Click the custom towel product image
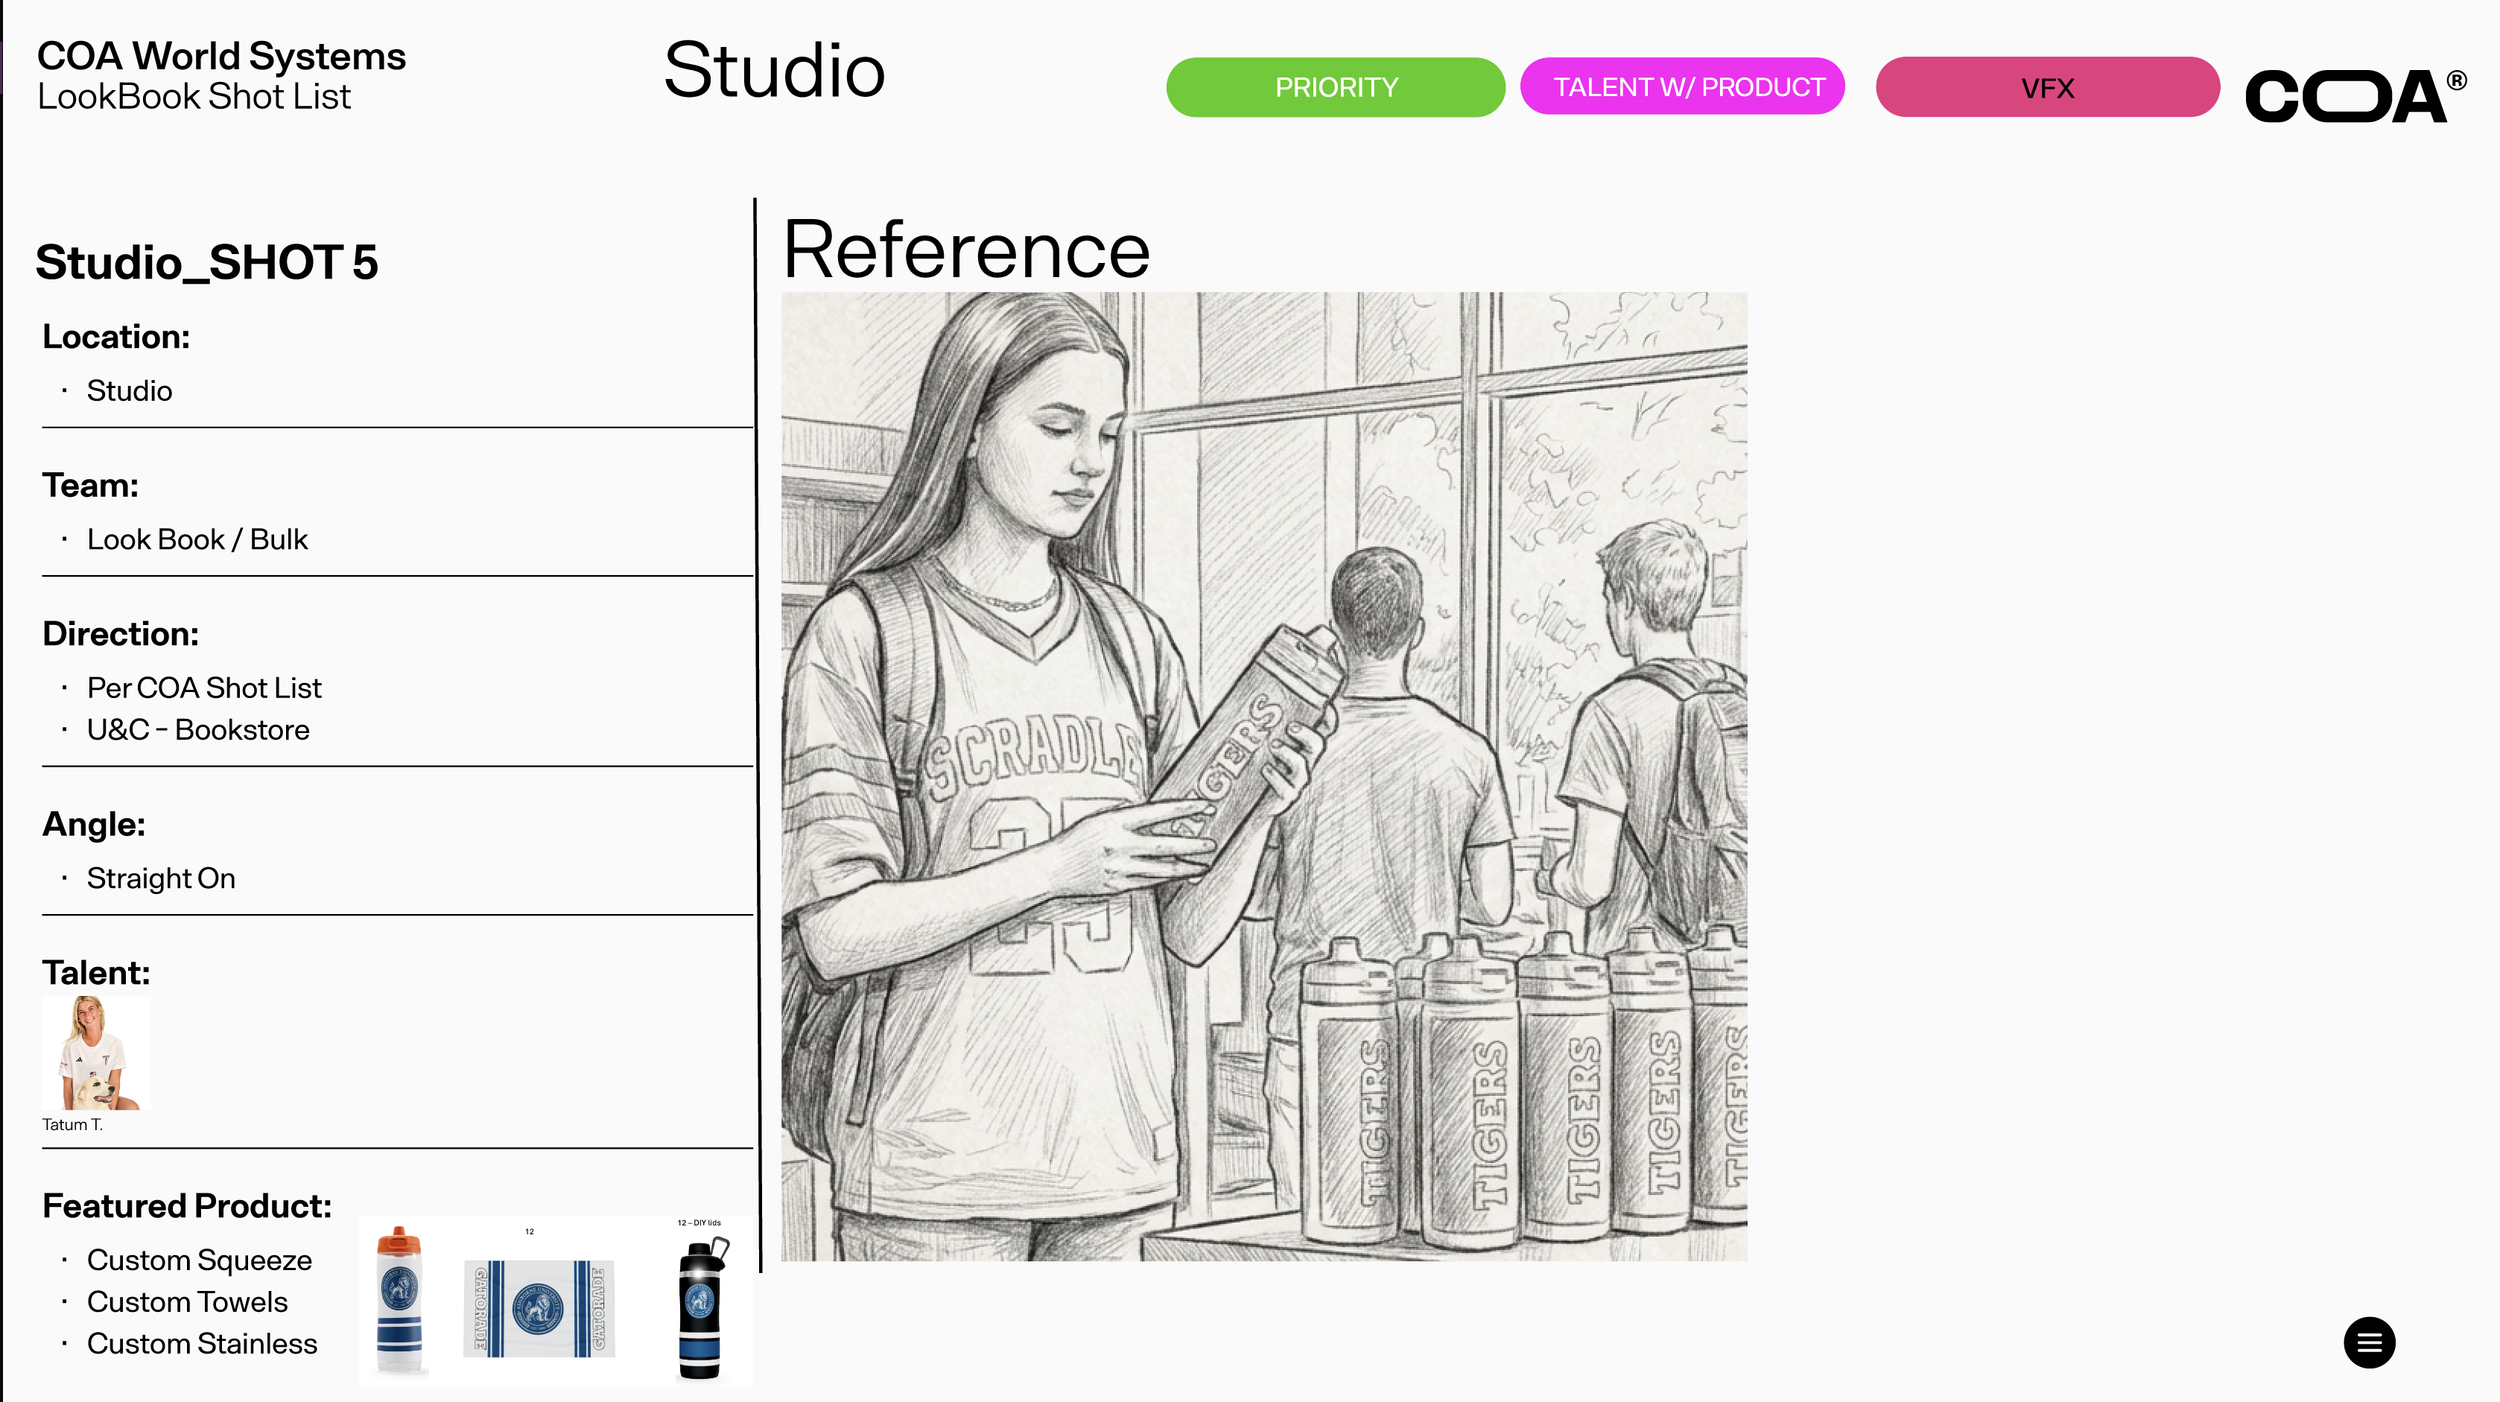Screen dimensions: 2500x1402 click(x=539, y=1307)
